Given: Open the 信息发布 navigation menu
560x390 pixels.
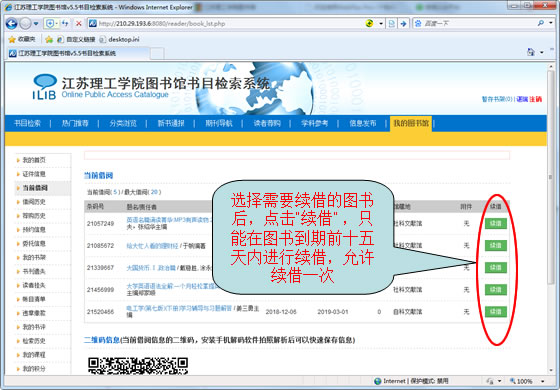Looking at the screenshot, I should 362,123.
